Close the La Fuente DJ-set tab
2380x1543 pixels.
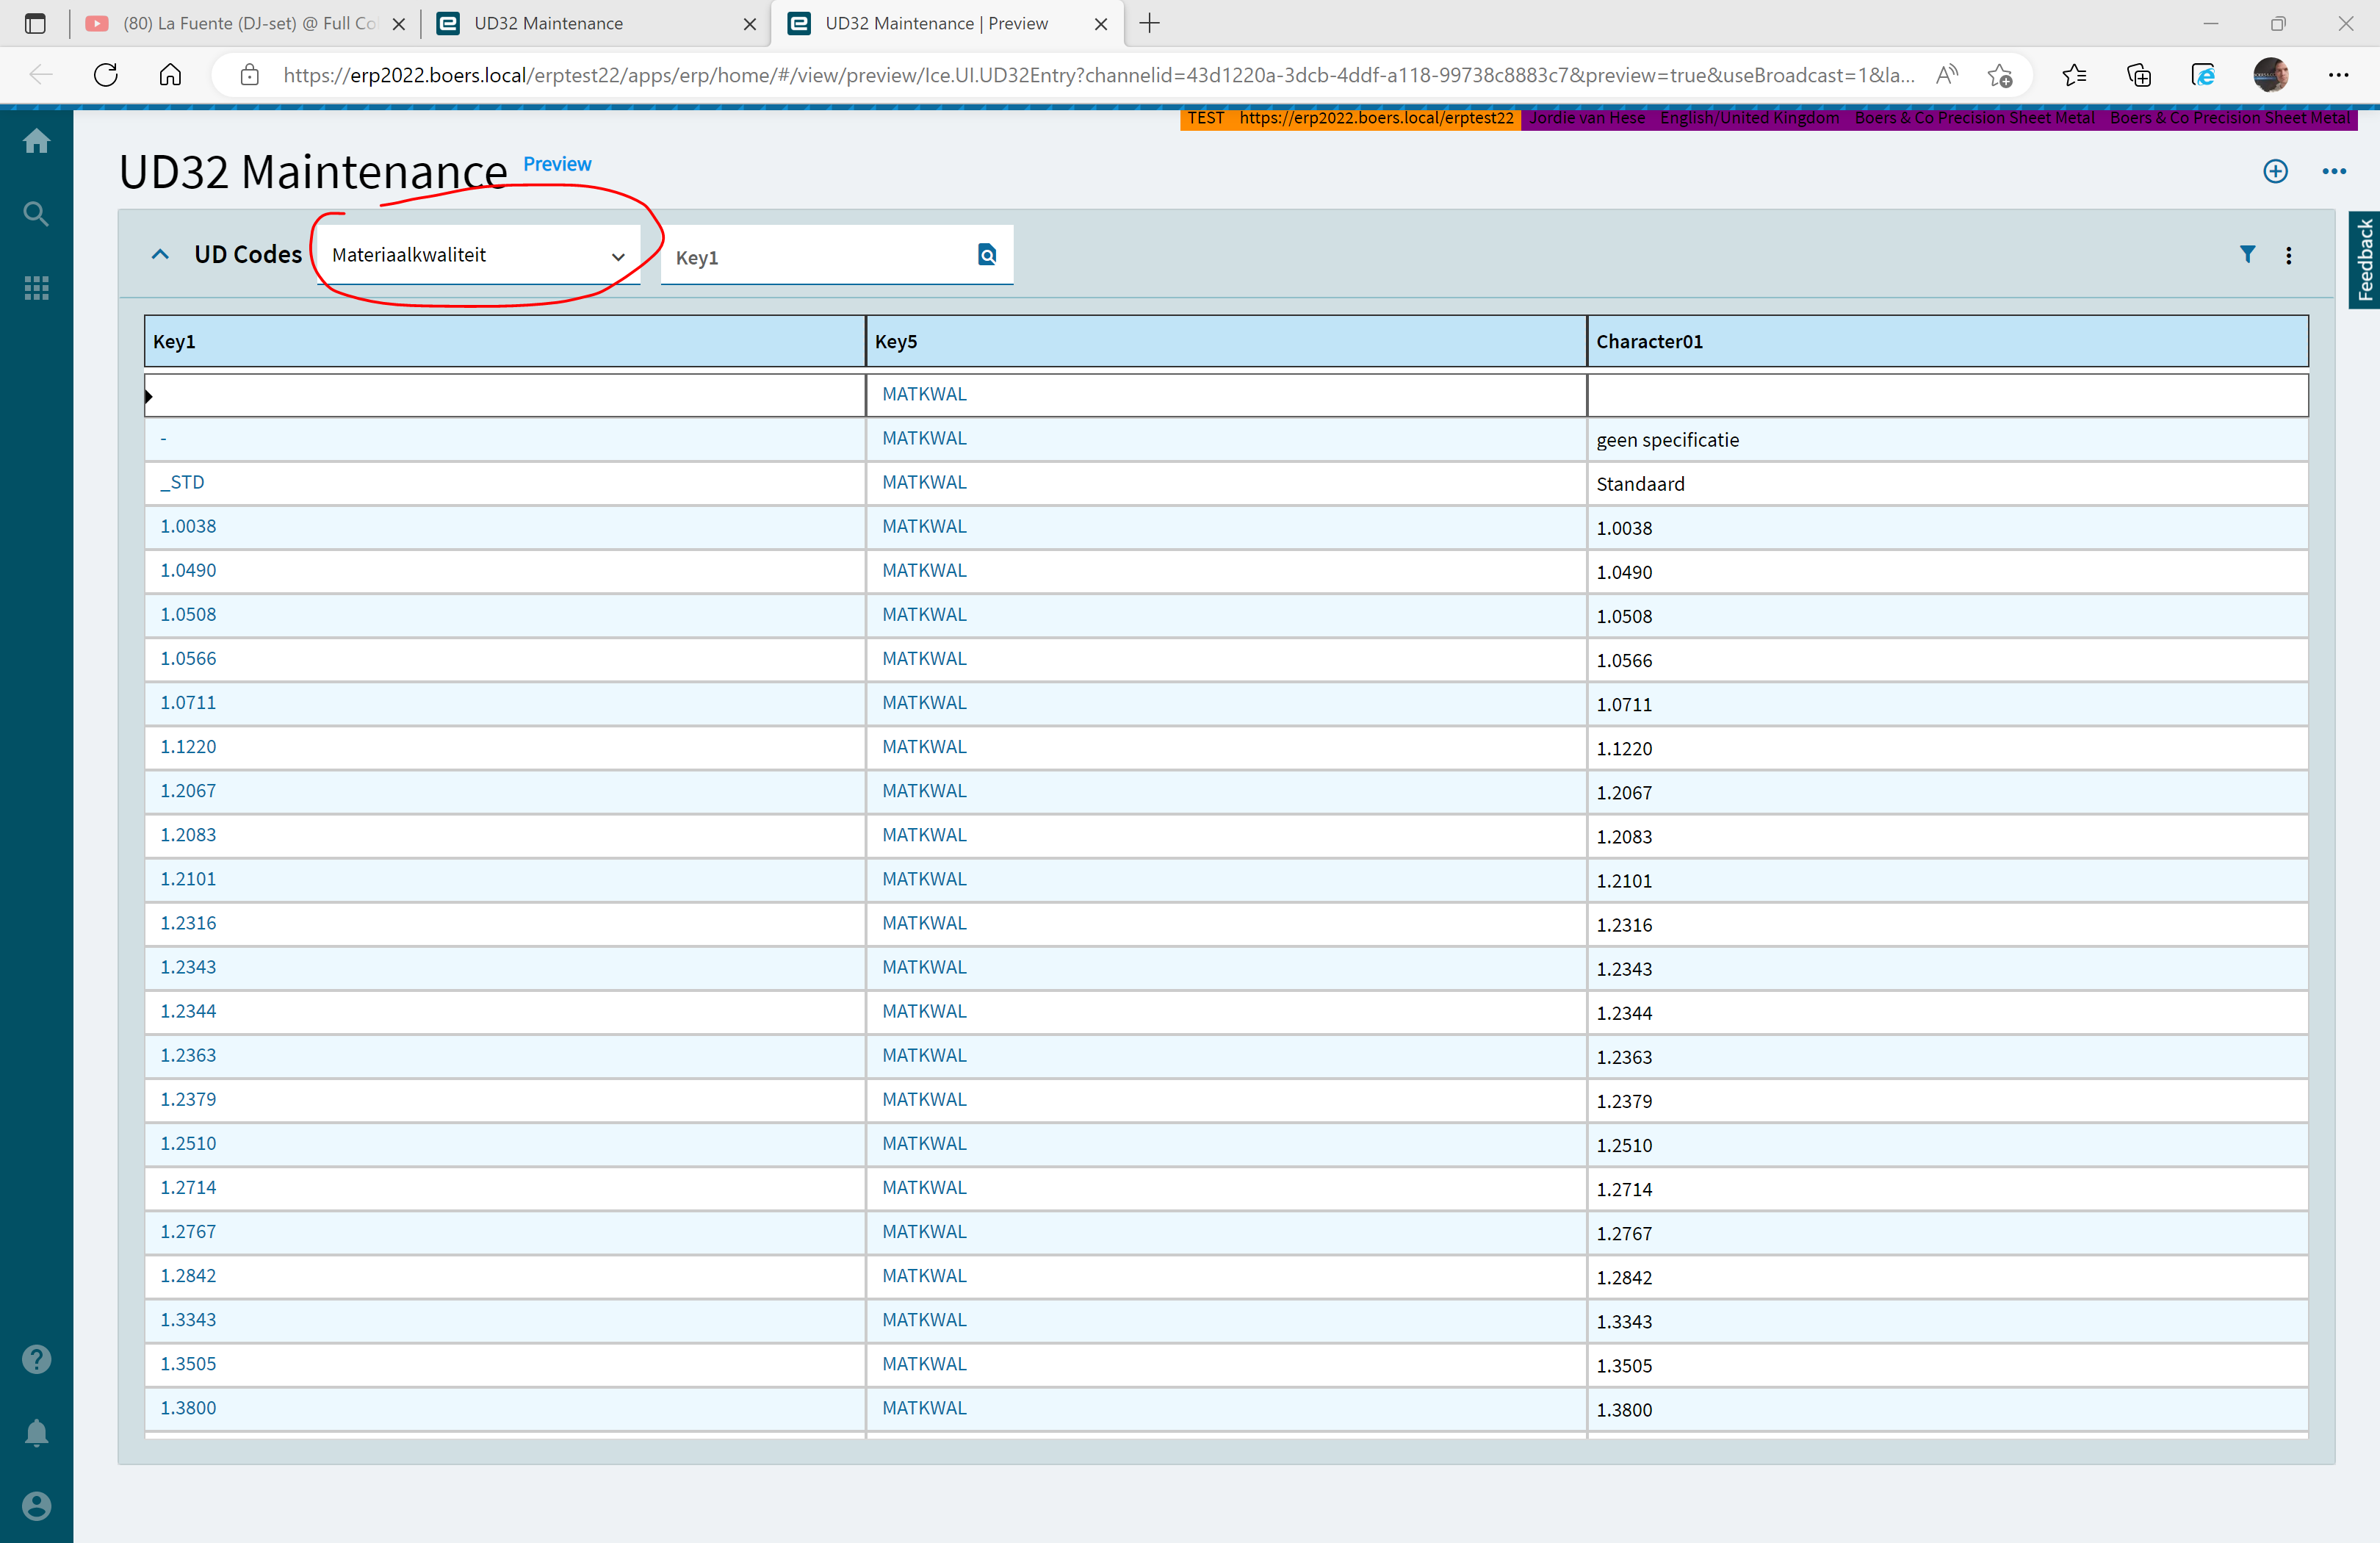coord(399,24)
